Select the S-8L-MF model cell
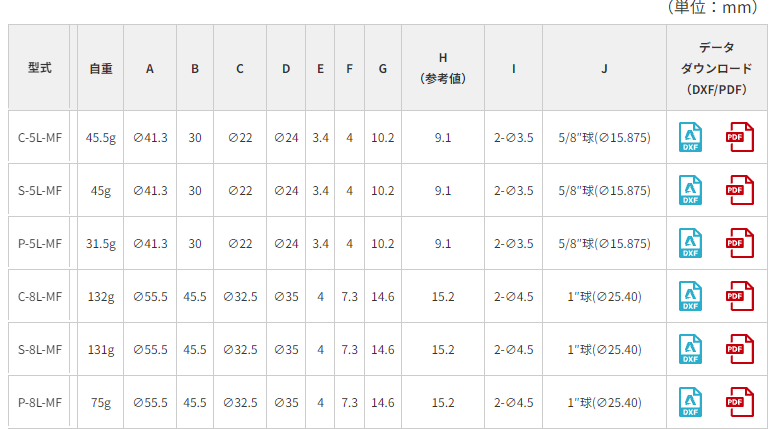 click(39, 350)
